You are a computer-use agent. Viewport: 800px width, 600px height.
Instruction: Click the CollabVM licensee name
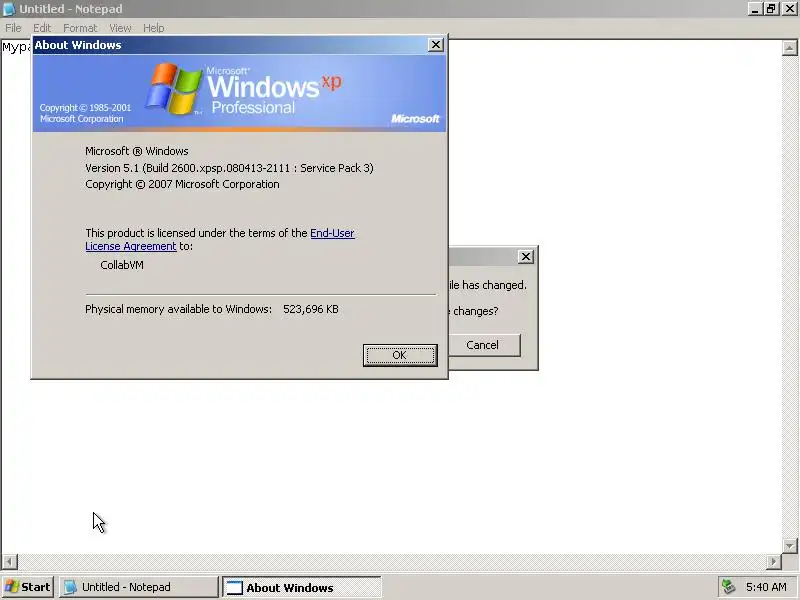pos(122,265)
